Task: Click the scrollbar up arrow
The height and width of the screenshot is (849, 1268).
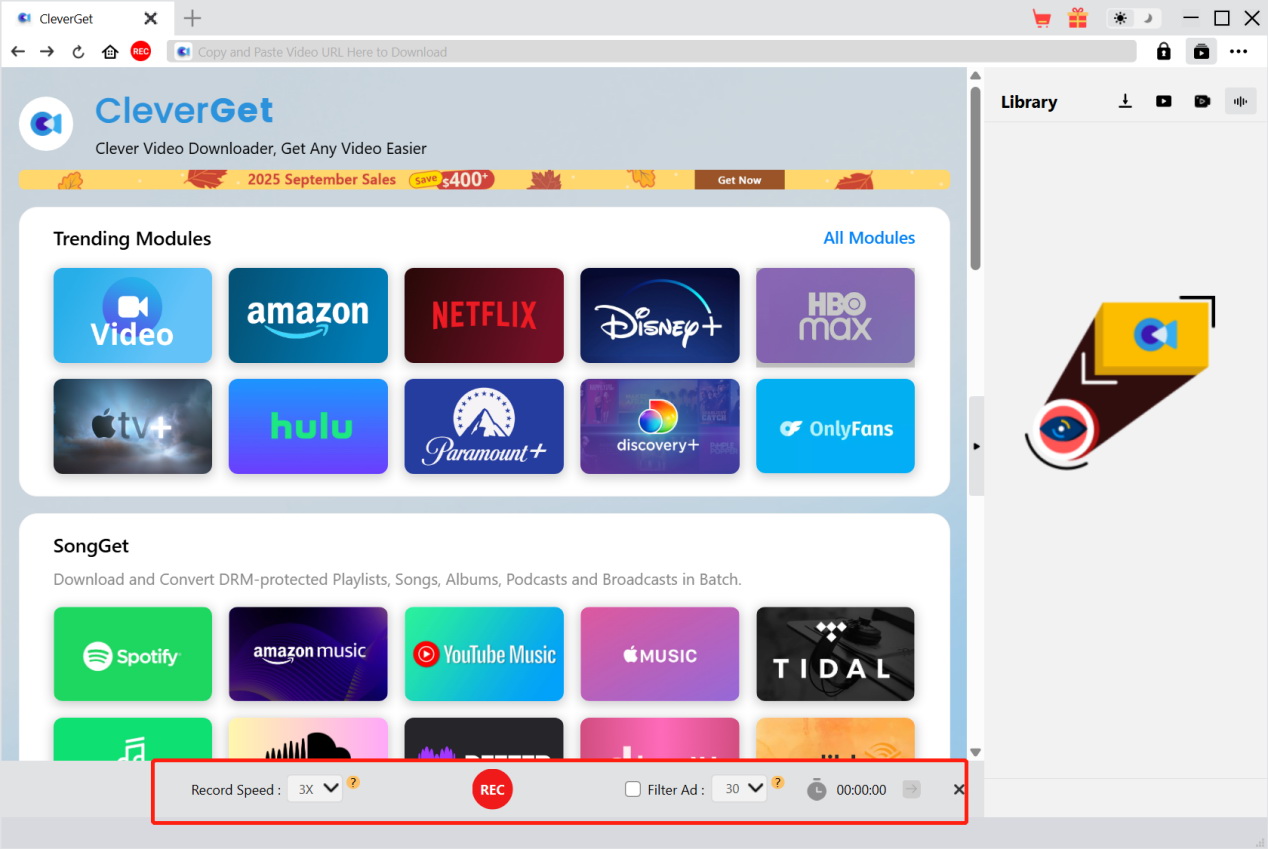Action: pos(975,76)
